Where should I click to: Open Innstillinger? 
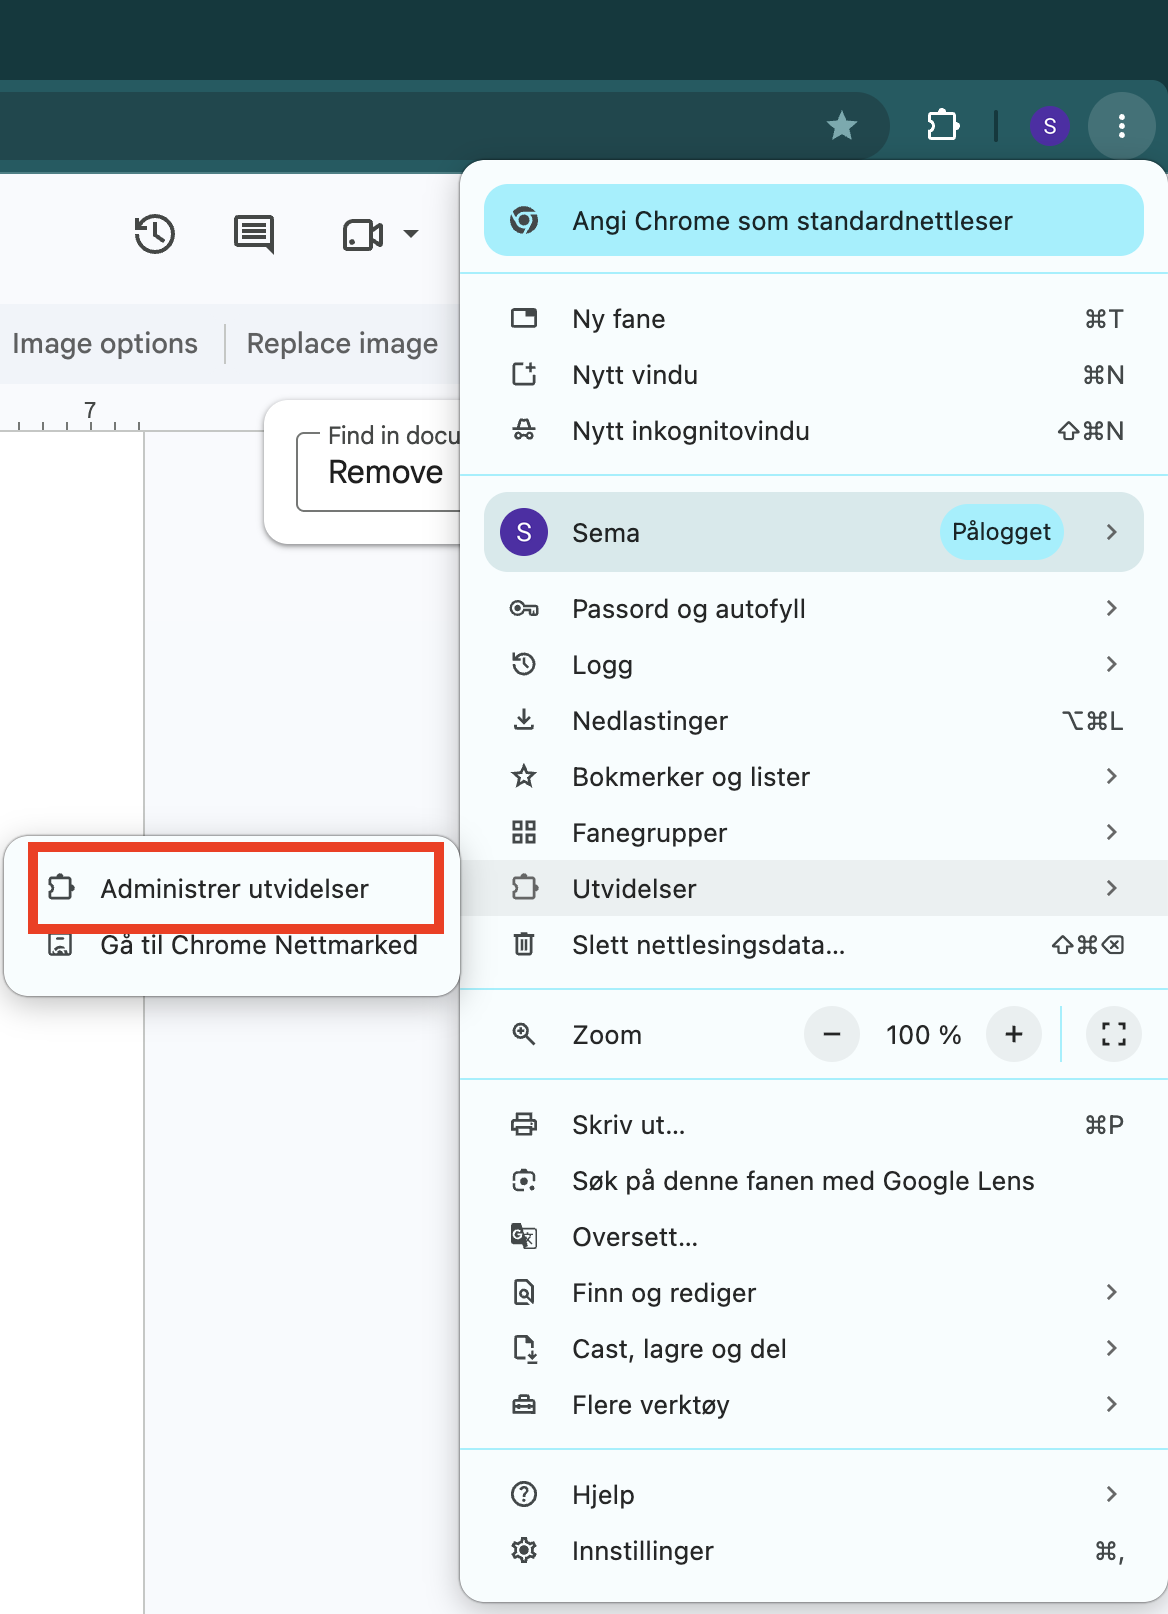[814, 1551]
